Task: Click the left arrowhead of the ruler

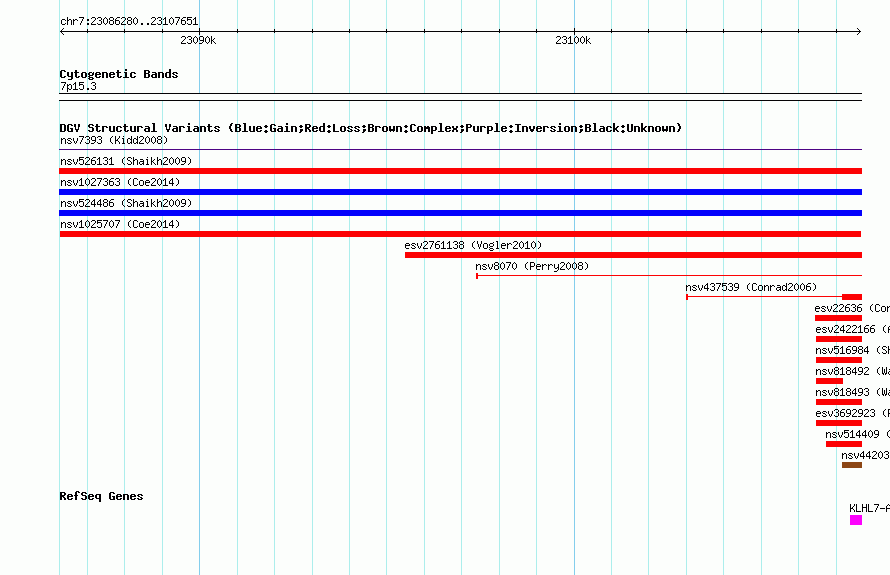Action: tap(62, 31)
